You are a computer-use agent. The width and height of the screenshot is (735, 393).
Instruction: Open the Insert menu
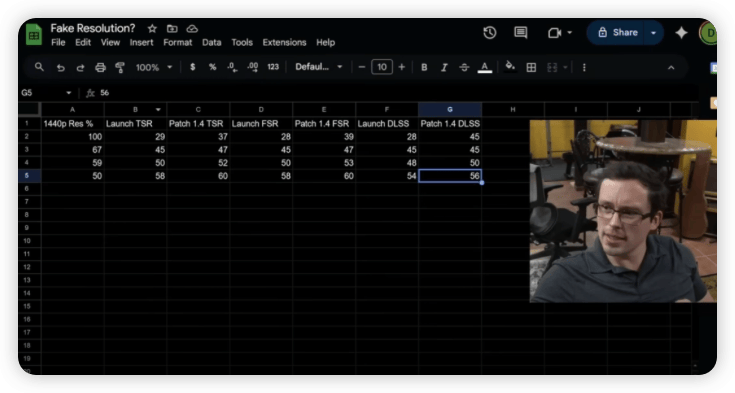(142, 42)
